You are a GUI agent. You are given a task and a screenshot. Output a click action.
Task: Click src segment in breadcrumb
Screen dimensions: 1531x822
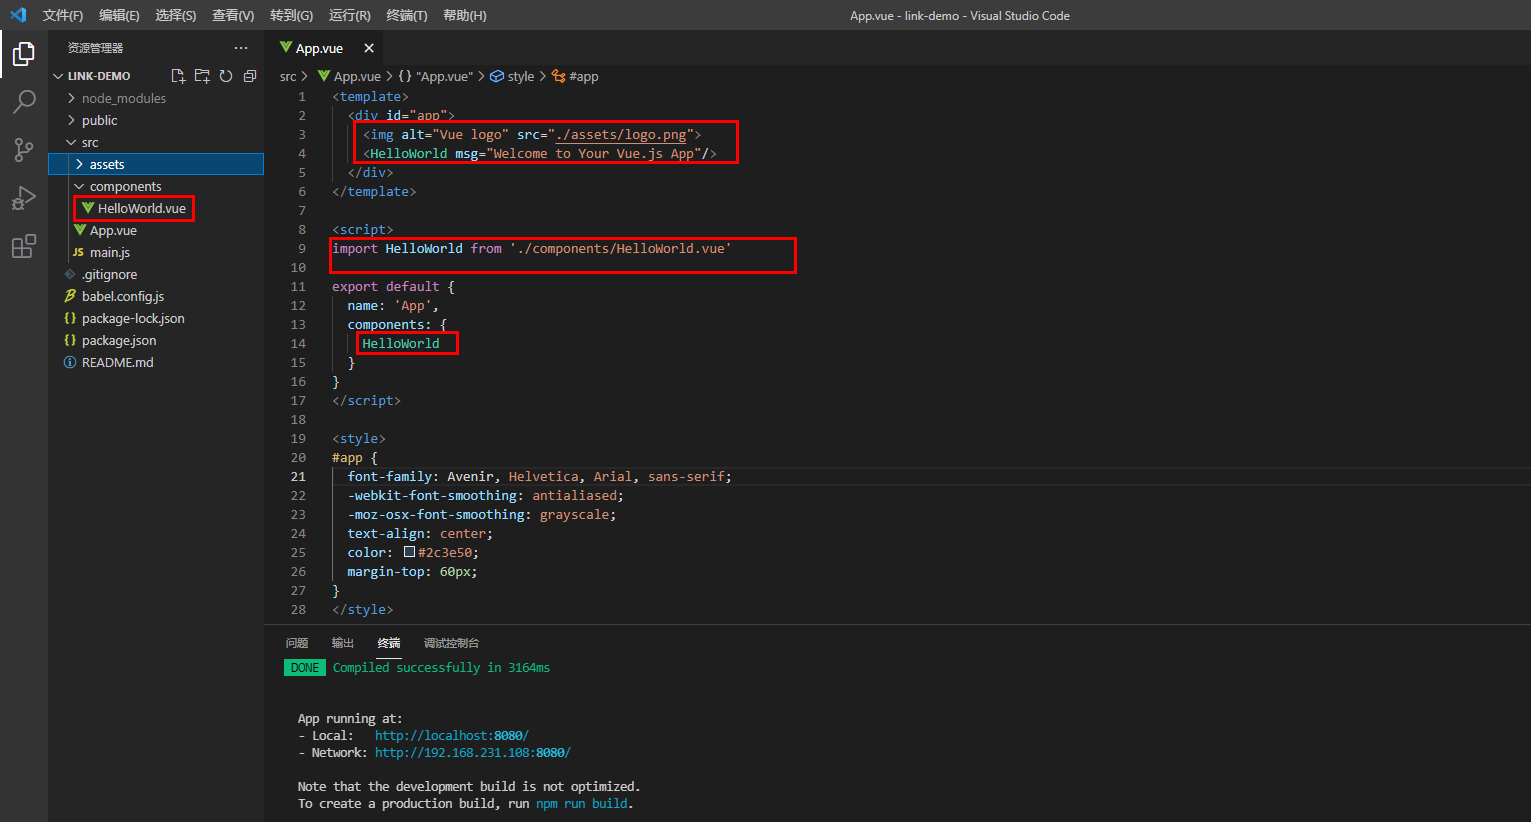[288, 76]
